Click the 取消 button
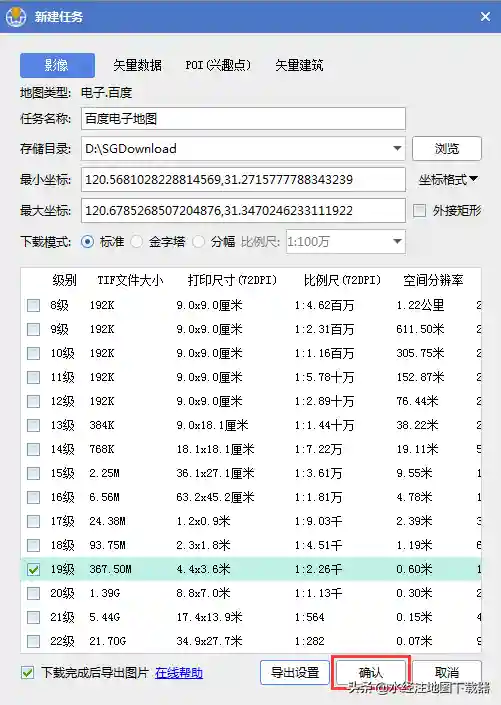The image size is (501, 705). (447, 673)
